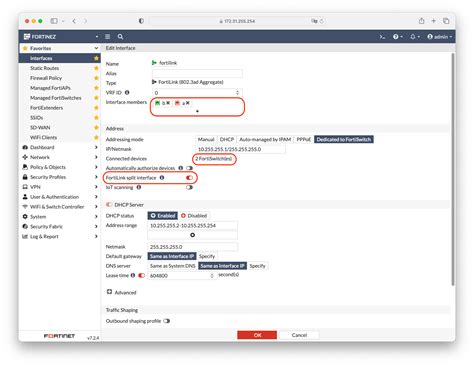Image resolution: width=474 pixels, height=366 pixels.
Task: Open Firewall Policy
Action: tap(46, 78)
